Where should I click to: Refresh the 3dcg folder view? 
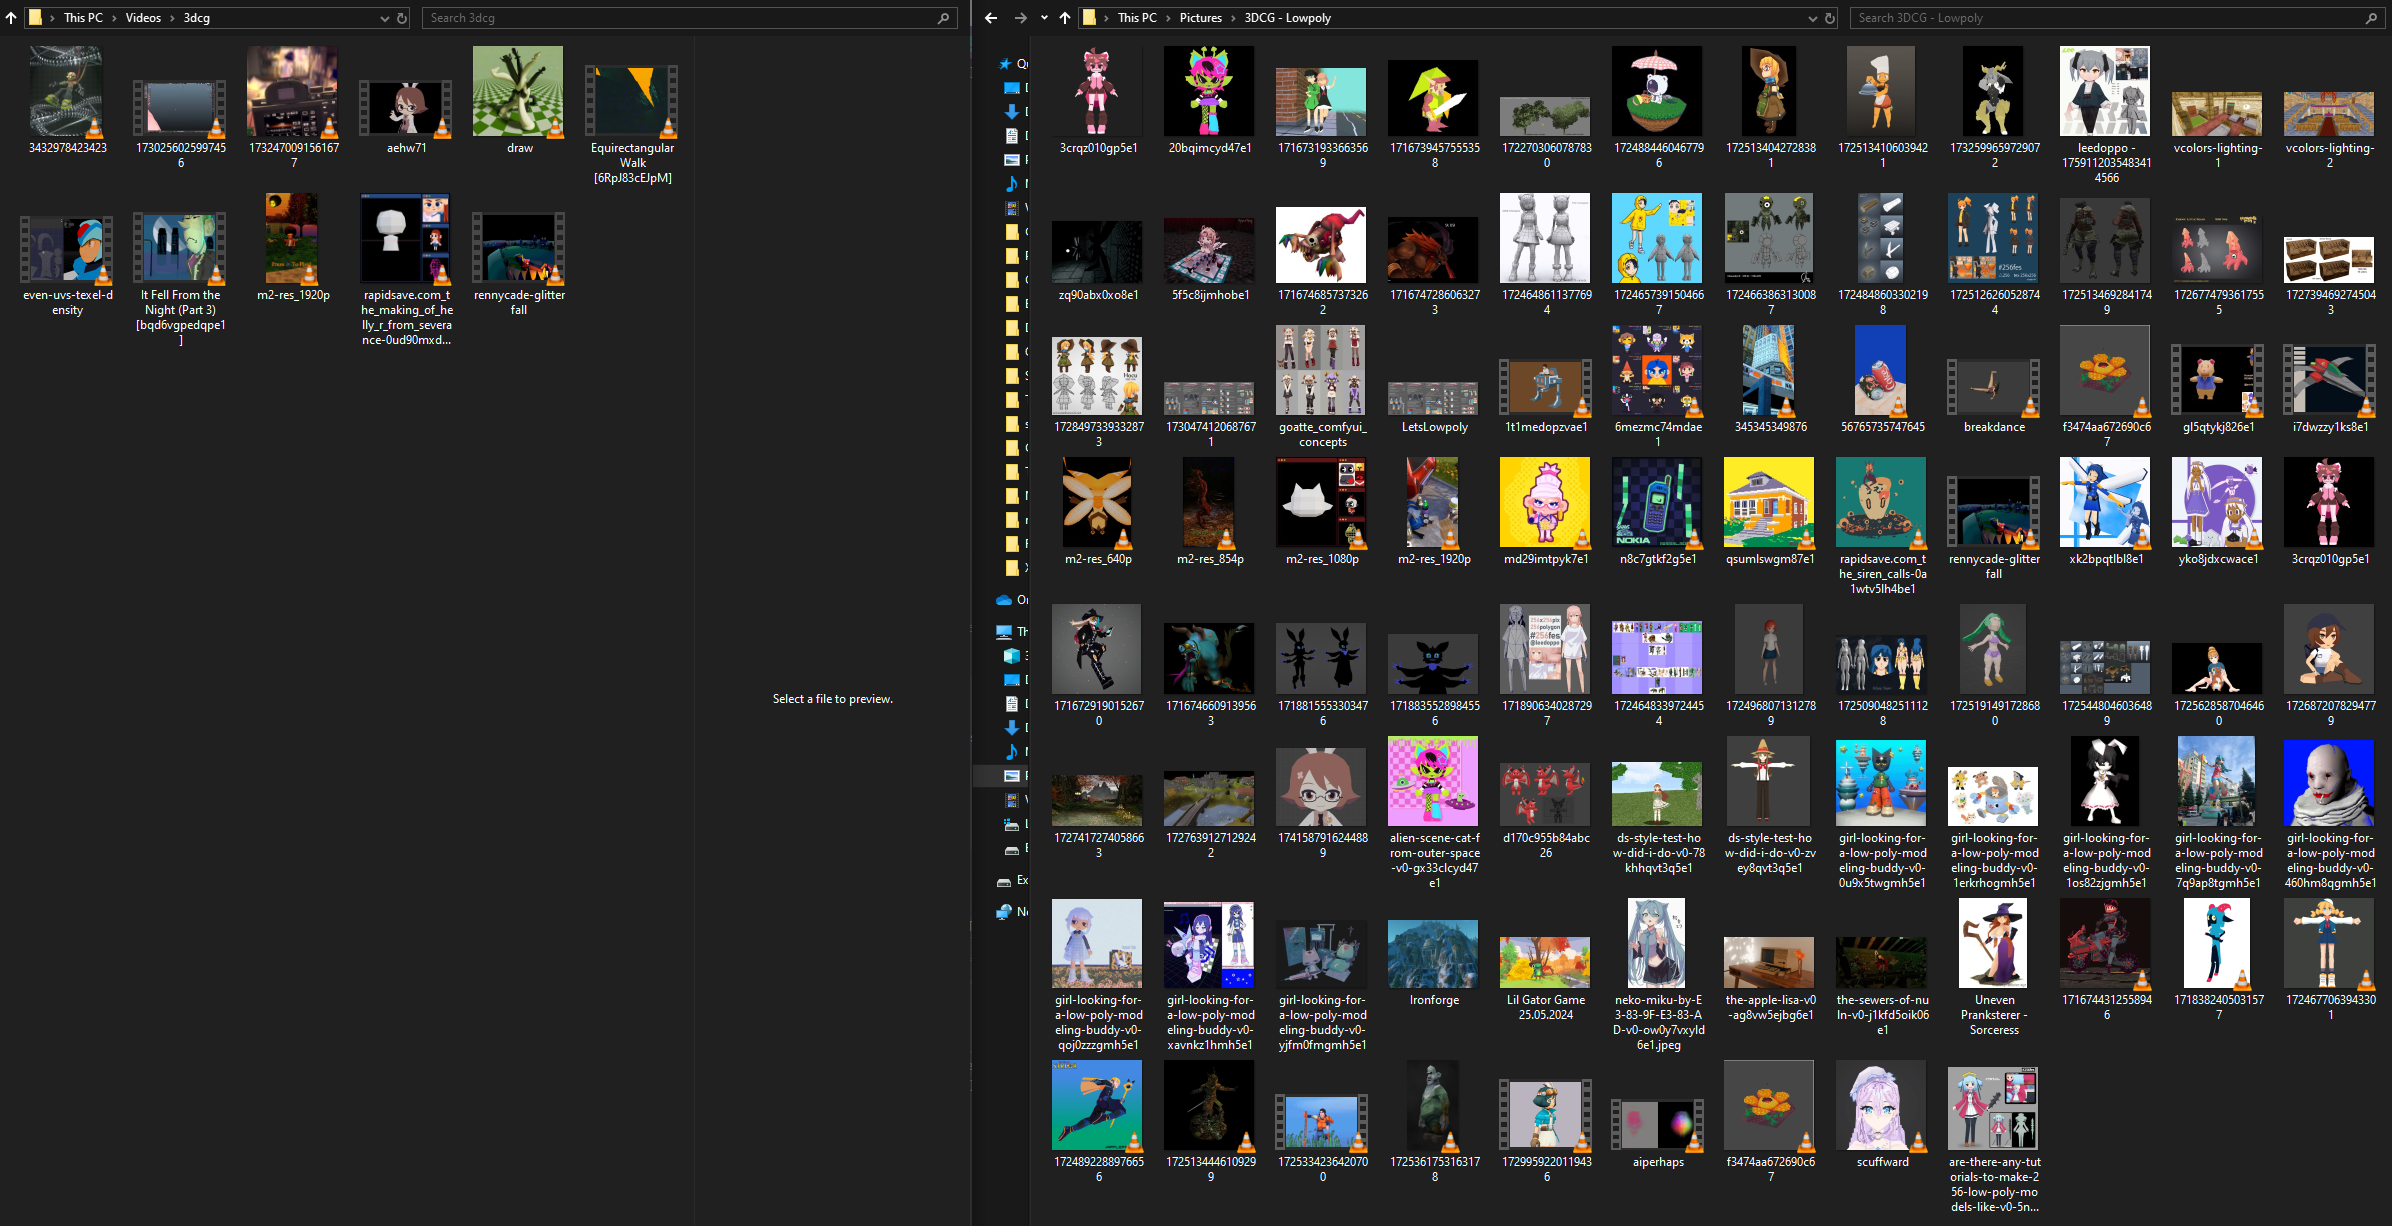pyautogui.click(x=402, y=18)
